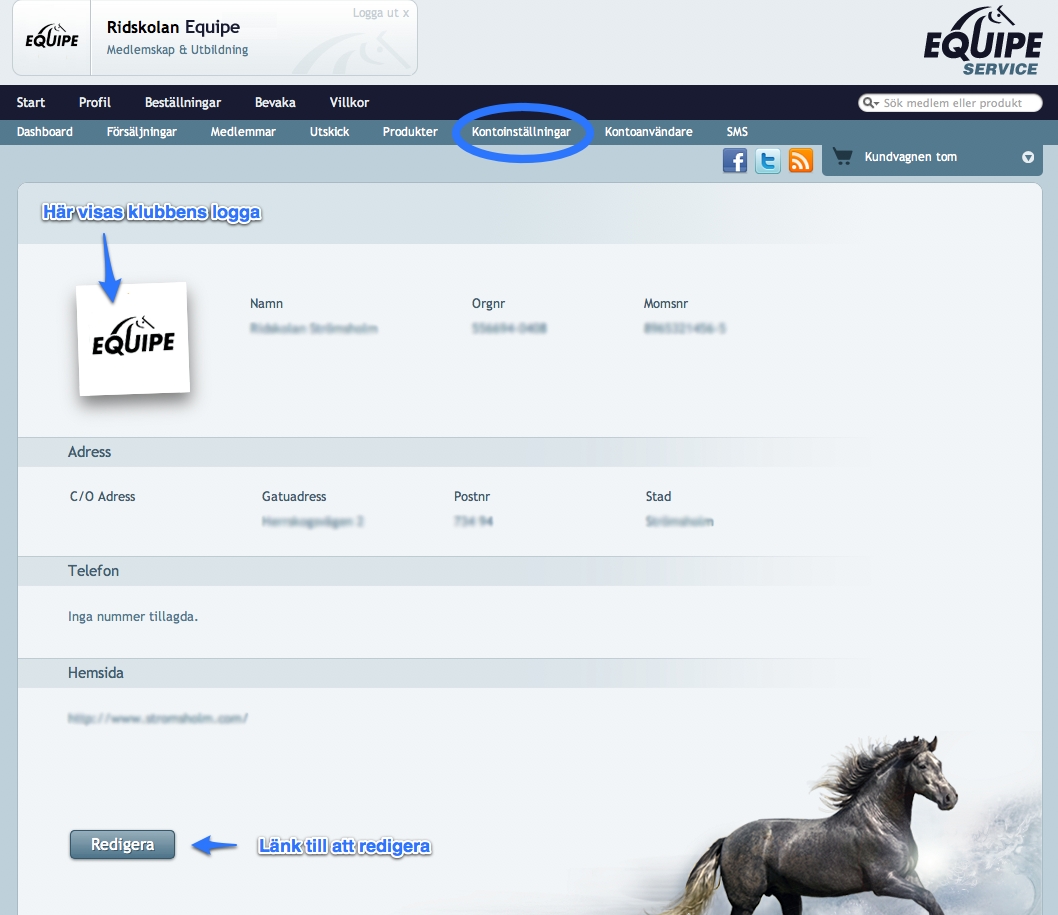The height and width of the screenshot is (915, 1058).
Task: Click the Ridskolan Equipe title
Action: point(173,27)
